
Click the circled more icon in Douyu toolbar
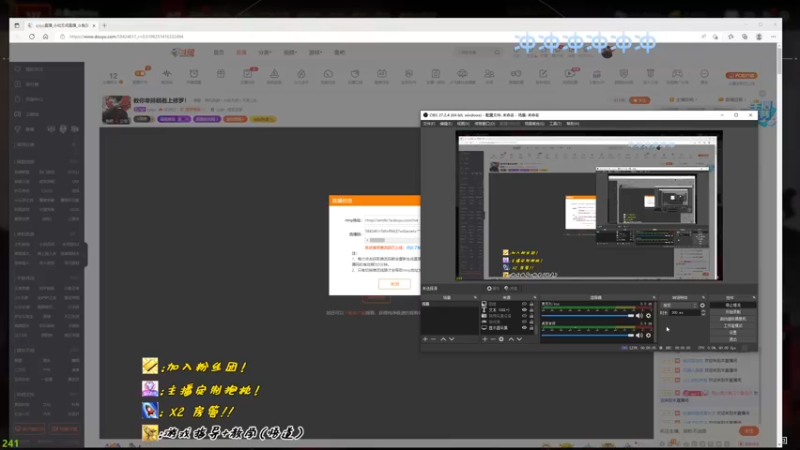pyautogui.click(x=704, y=74)
